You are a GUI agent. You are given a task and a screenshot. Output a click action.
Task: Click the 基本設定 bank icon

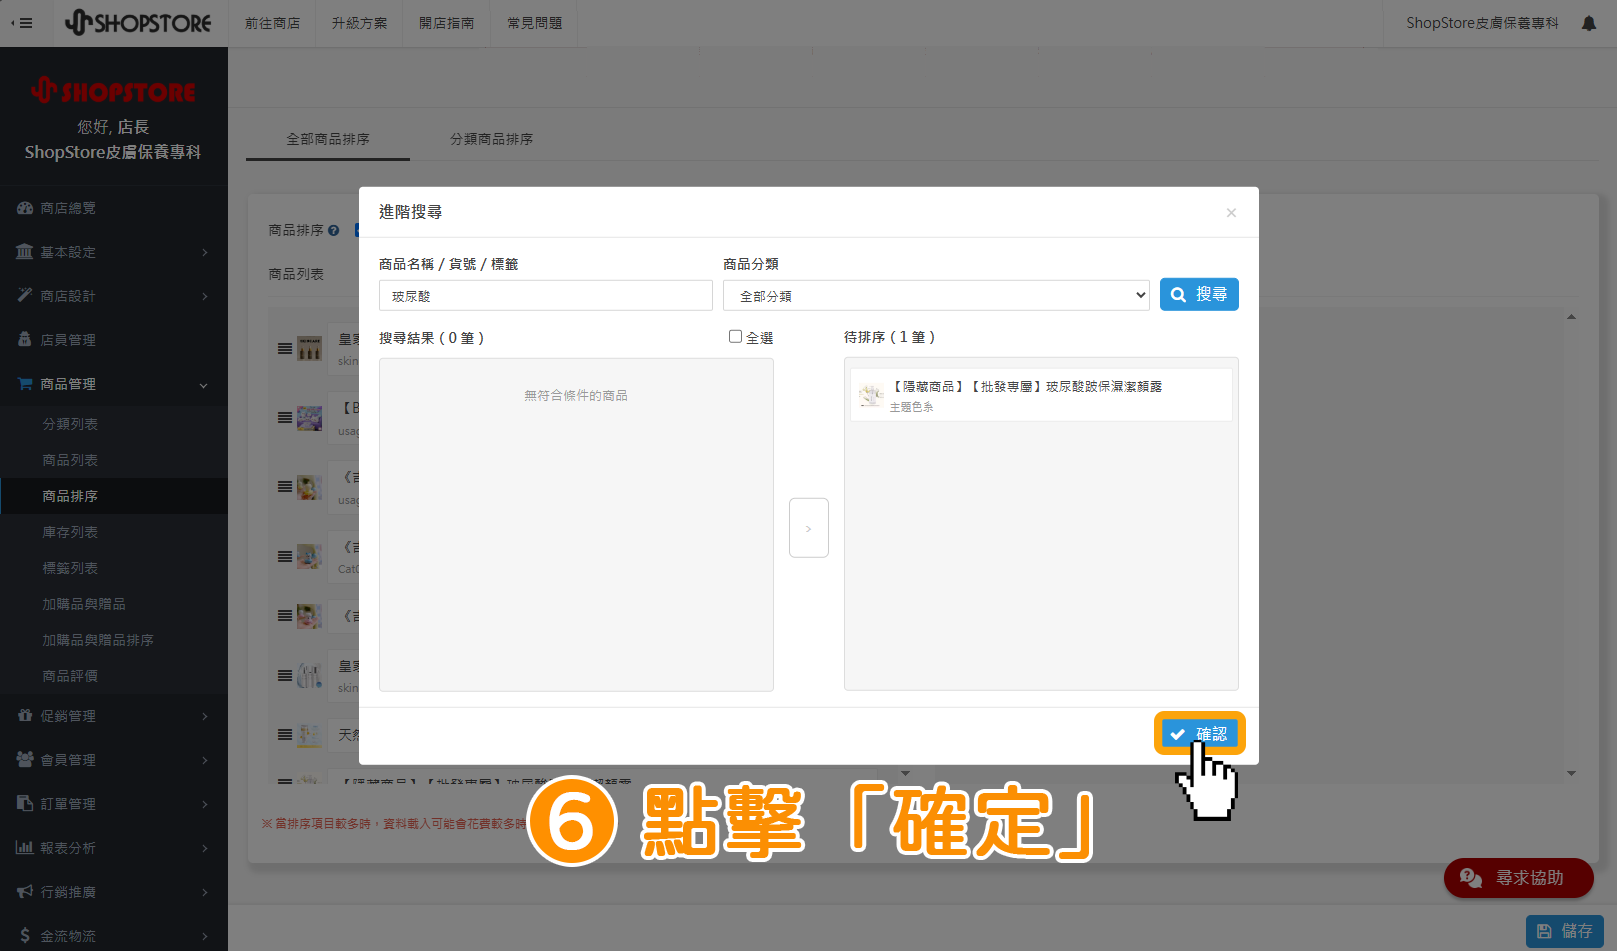(x=25, y=252)
